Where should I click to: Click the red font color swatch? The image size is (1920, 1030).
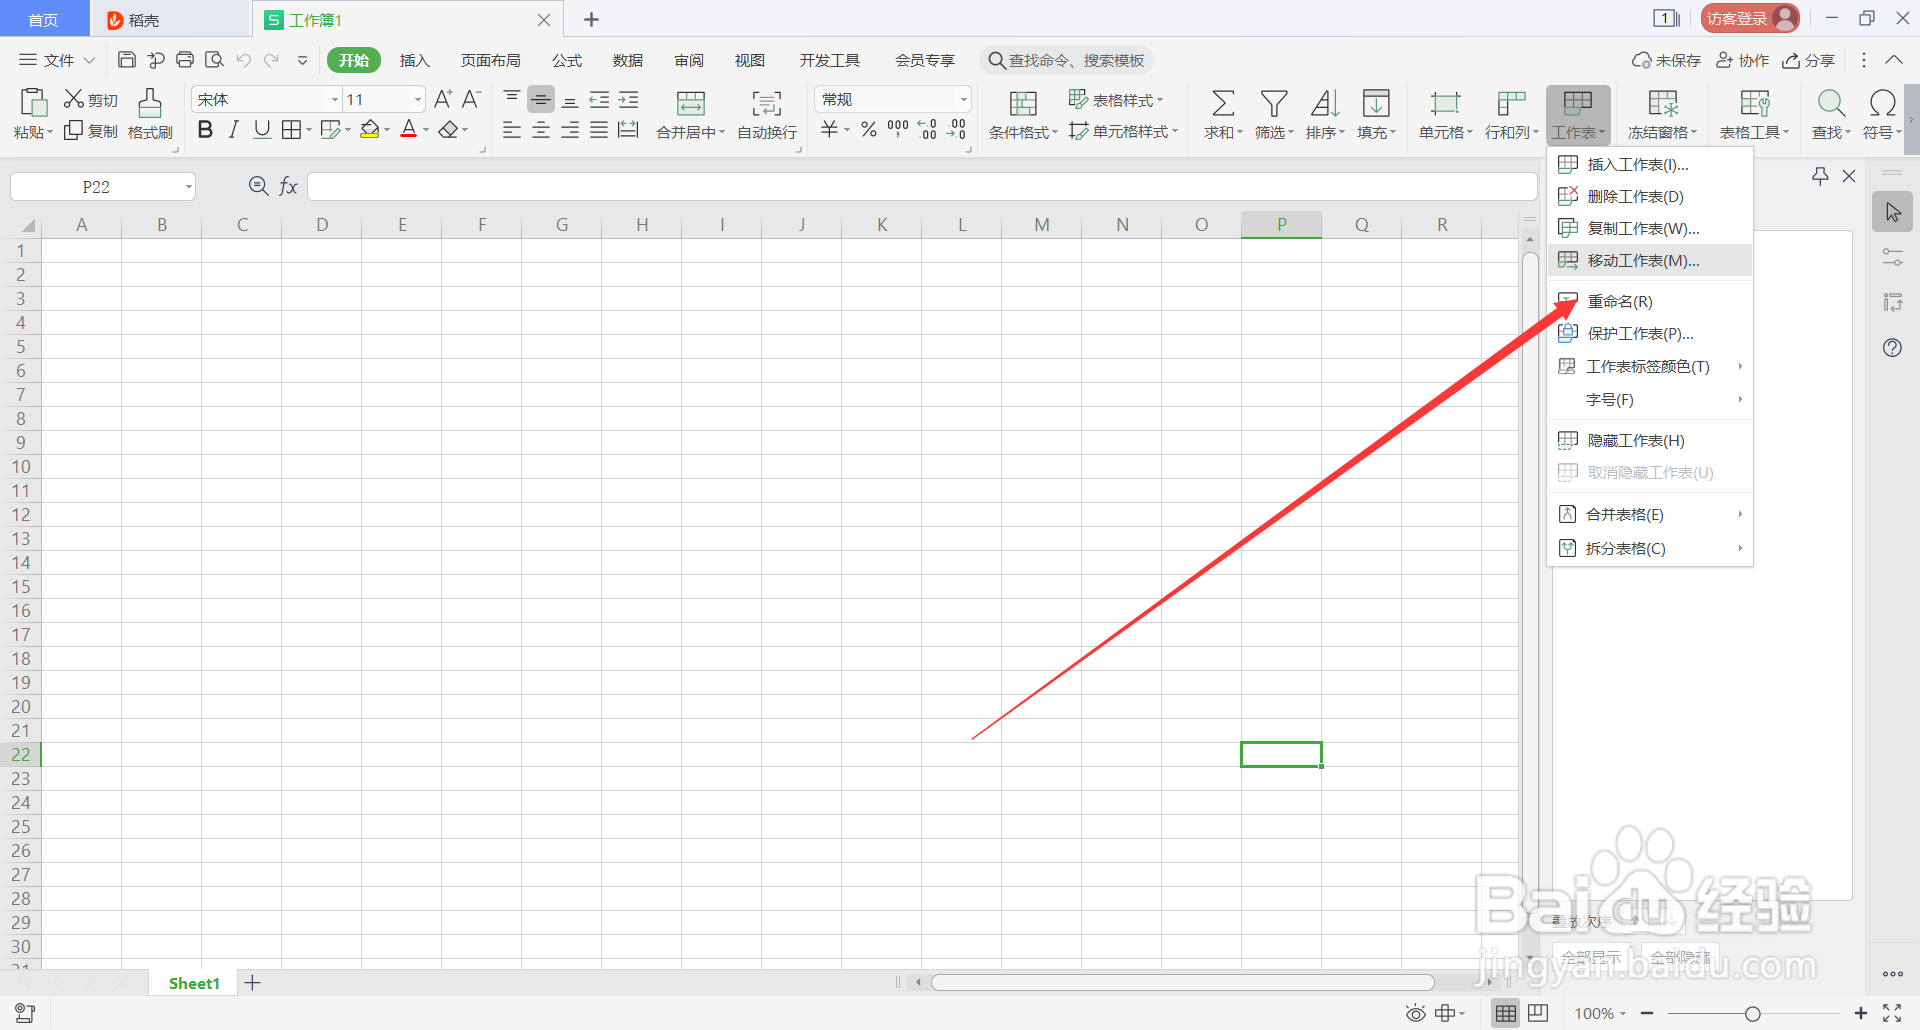click(x=408, y=129)
